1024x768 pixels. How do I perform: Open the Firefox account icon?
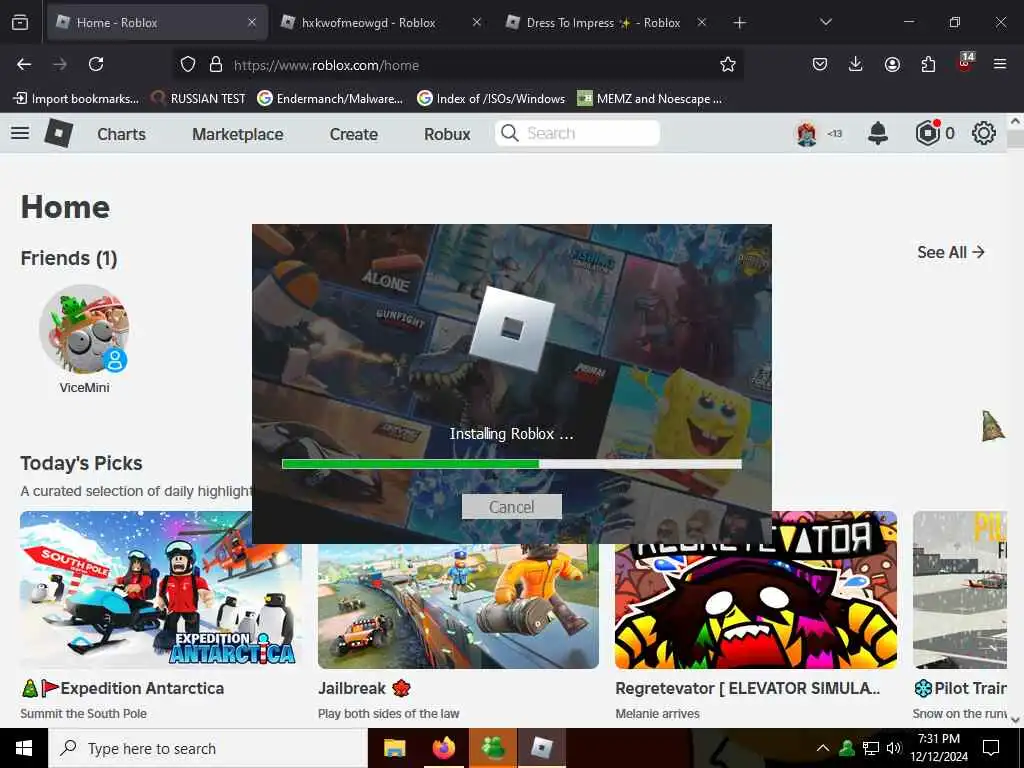[892, 64]
